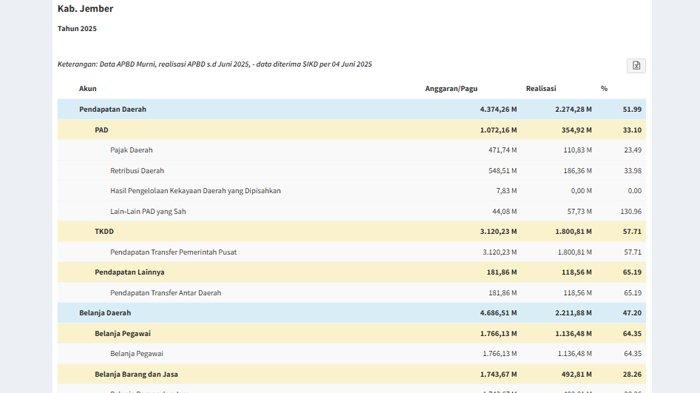Click the Excel export icon
700x393 pixels.
(x=636, y=66)
